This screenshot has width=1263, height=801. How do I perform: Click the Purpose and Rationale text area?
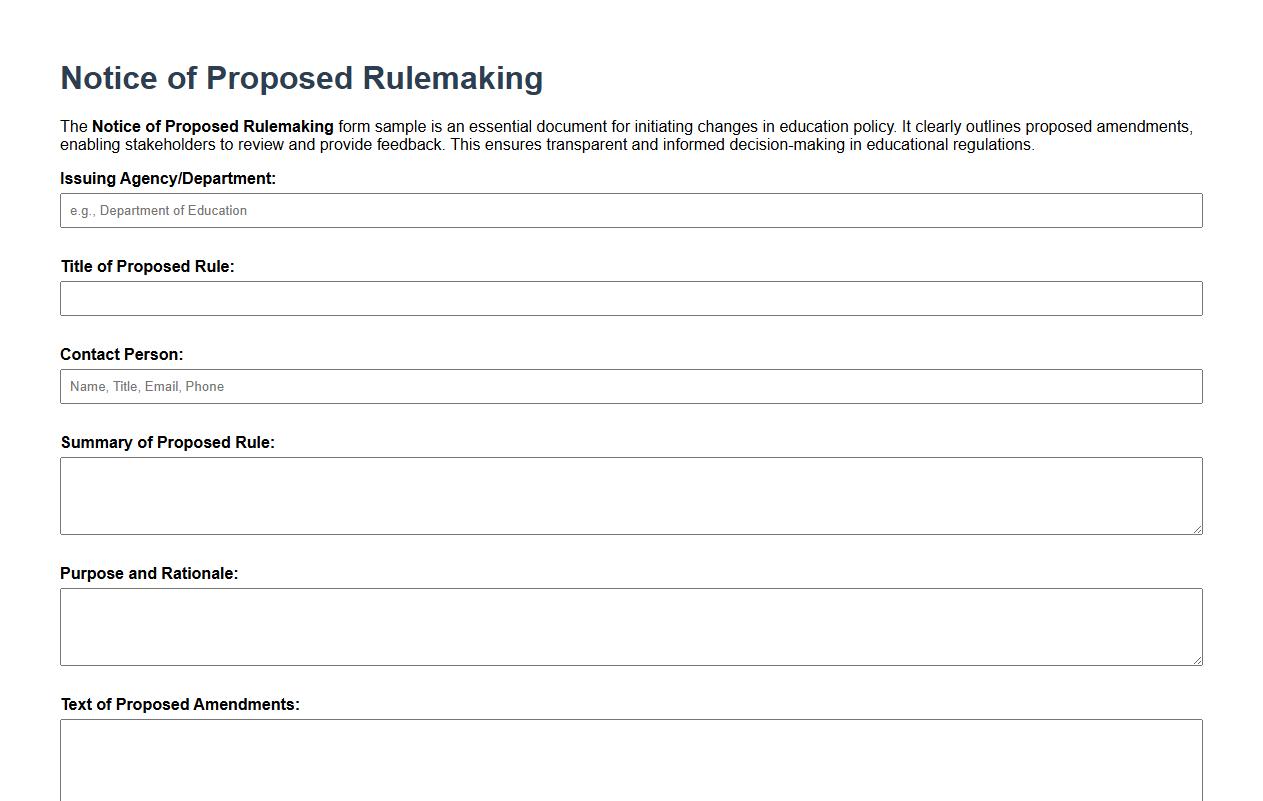pyautogui.click(x=631, y=626)
